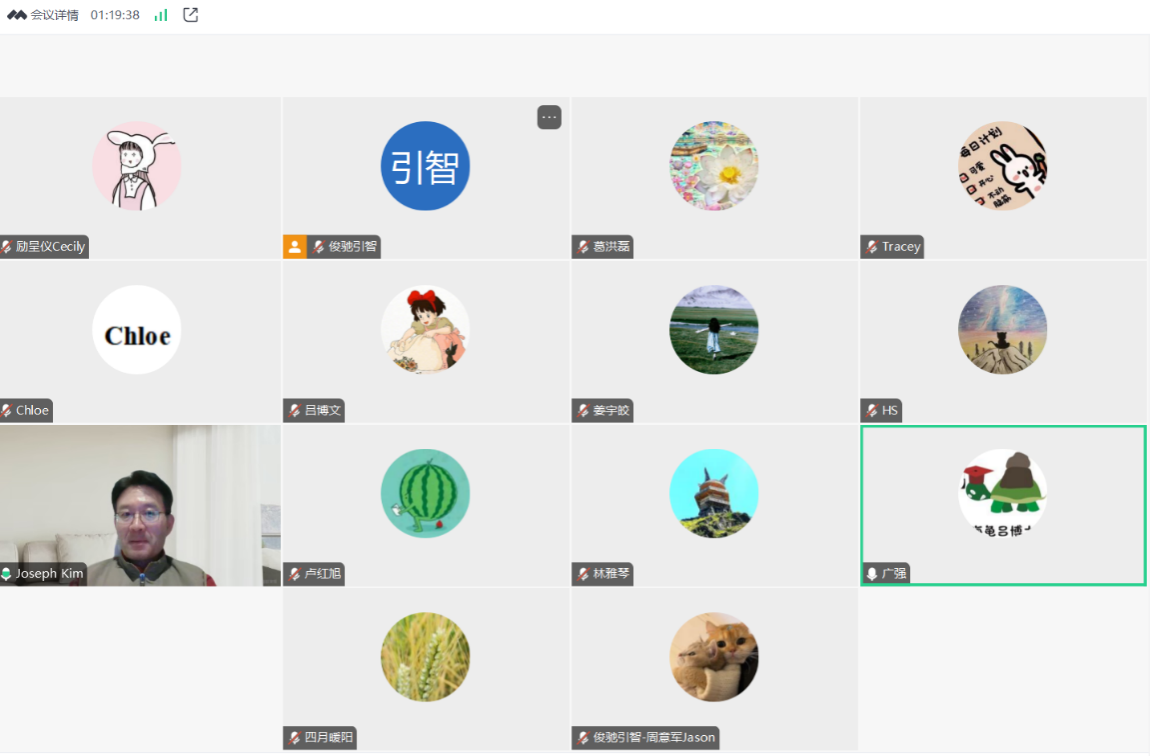Click the watermelon avatar of 卢红旭

coord(425,493)
